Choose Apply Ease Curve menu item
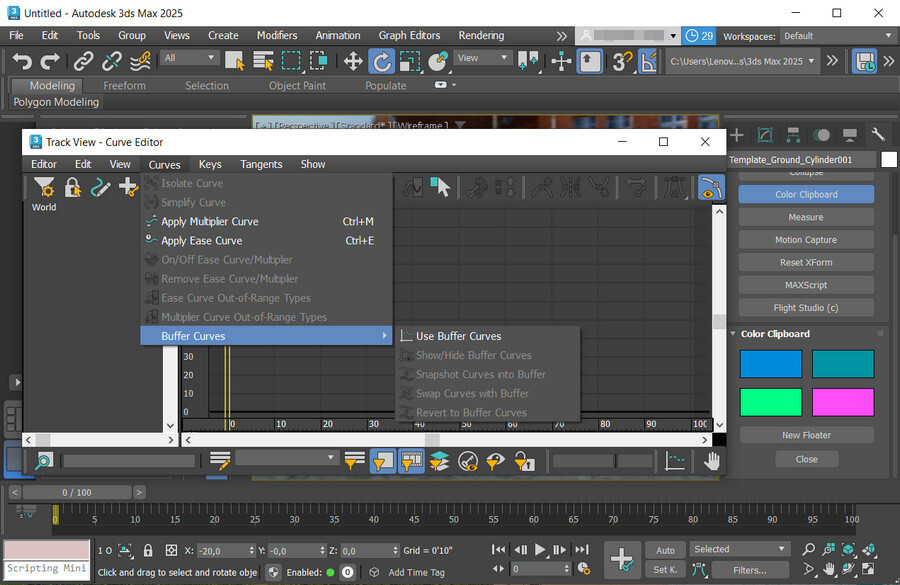 point(266,241)
